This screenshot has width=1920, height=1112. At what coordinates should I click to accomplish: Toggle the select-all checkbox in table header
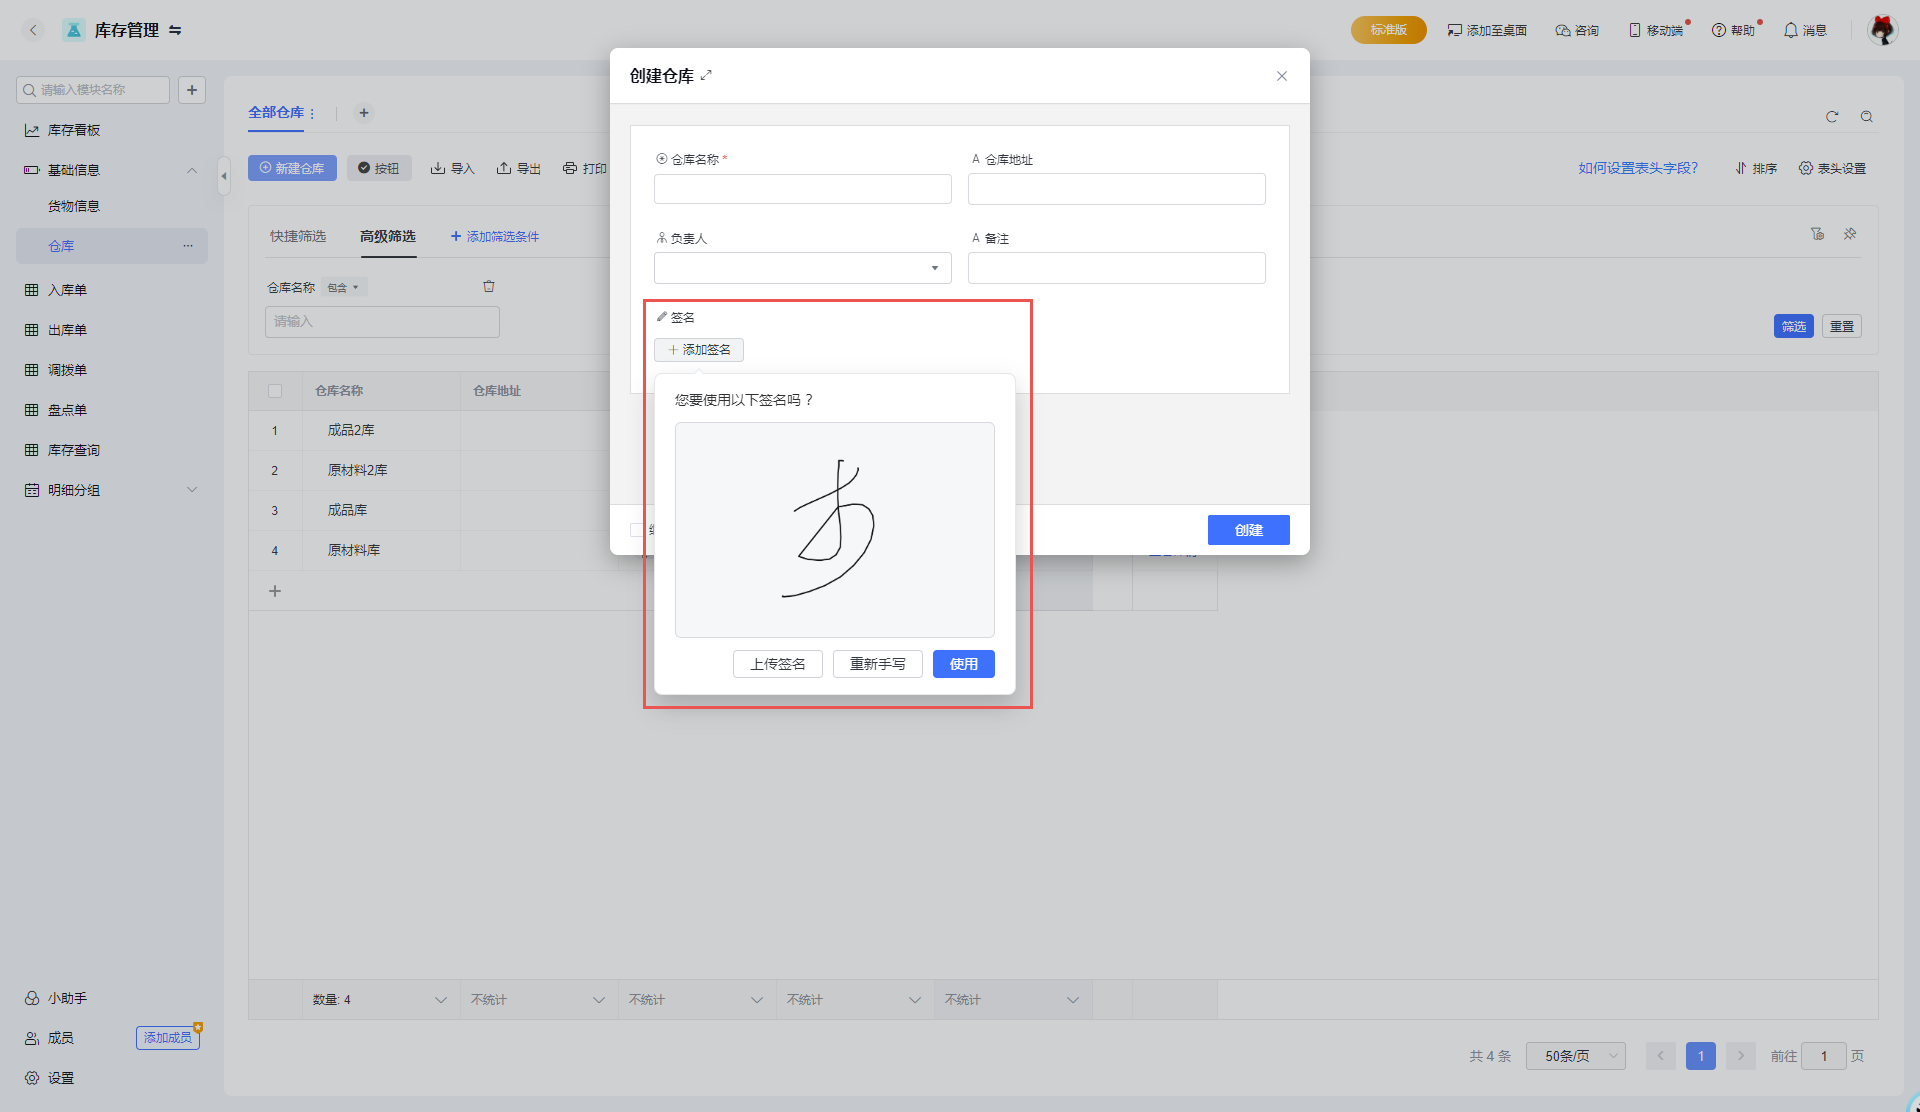pyautogui.click(x=275, y=391)
